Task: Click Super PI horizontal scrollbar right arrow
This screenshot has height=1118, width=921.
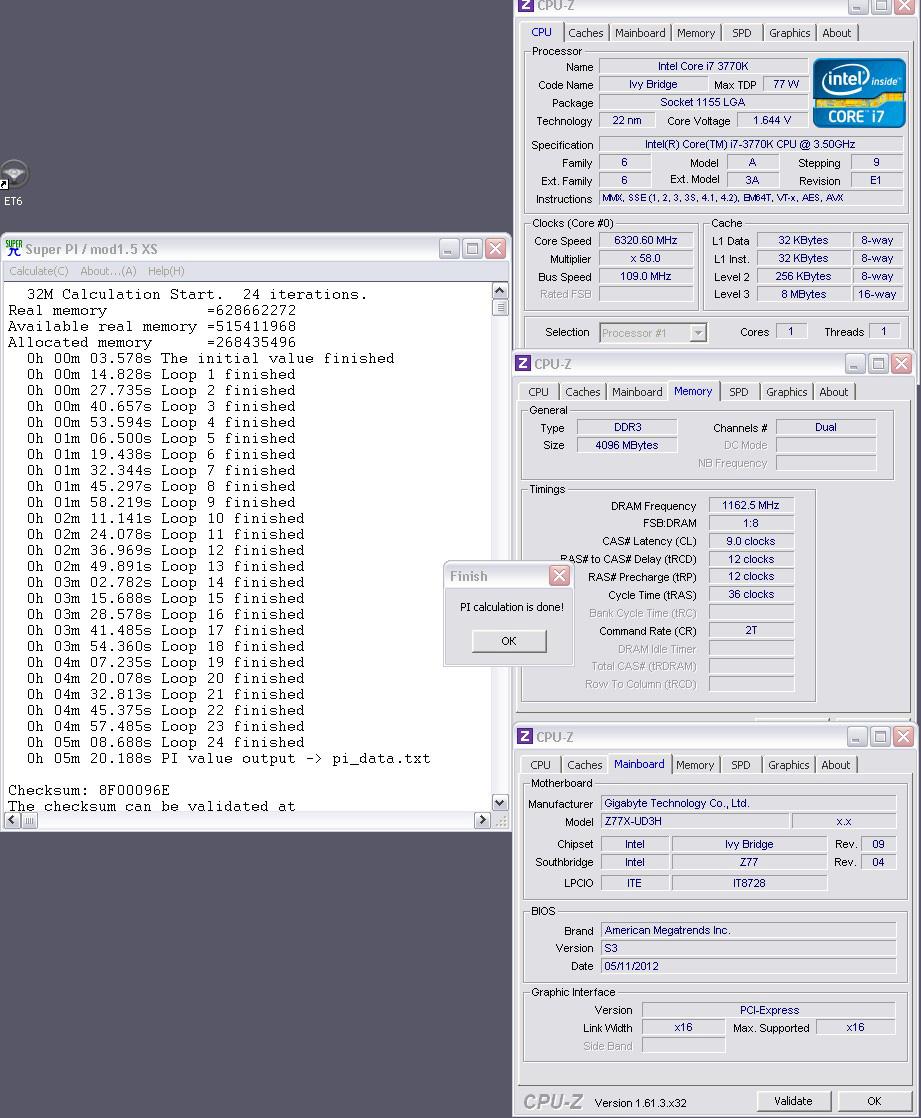Action: click(483, 820)
